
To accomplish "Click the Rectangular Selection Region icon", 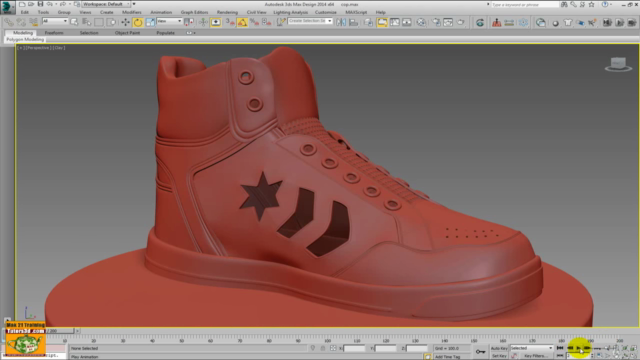I will [x=99, y=22].
